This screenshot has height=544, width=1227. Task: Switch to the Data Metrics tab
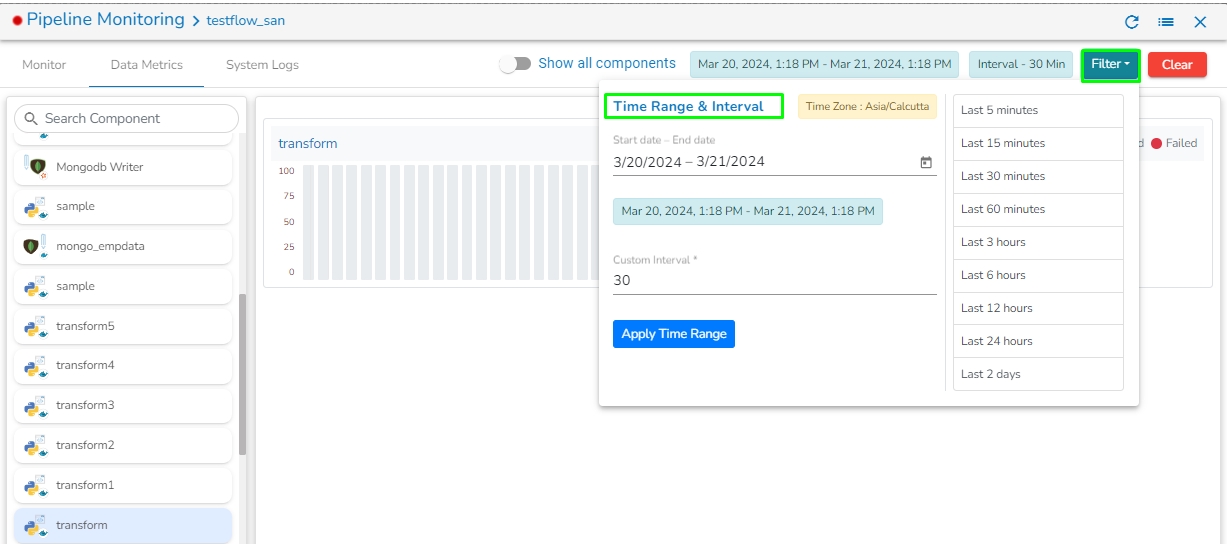click(x=147, y=64)
